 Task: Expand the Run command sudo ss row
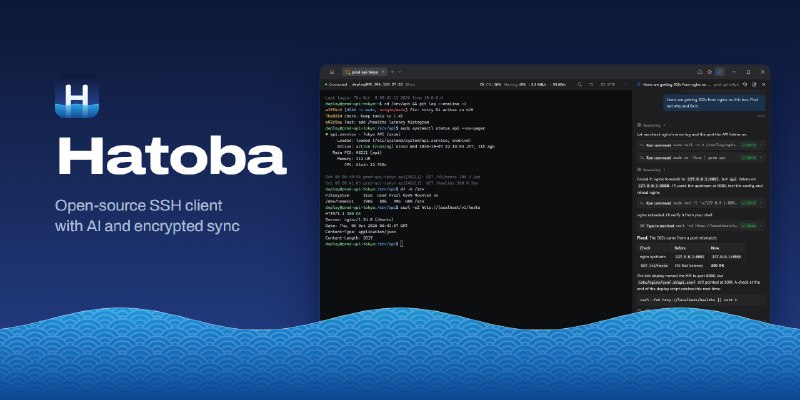point(702,158)
